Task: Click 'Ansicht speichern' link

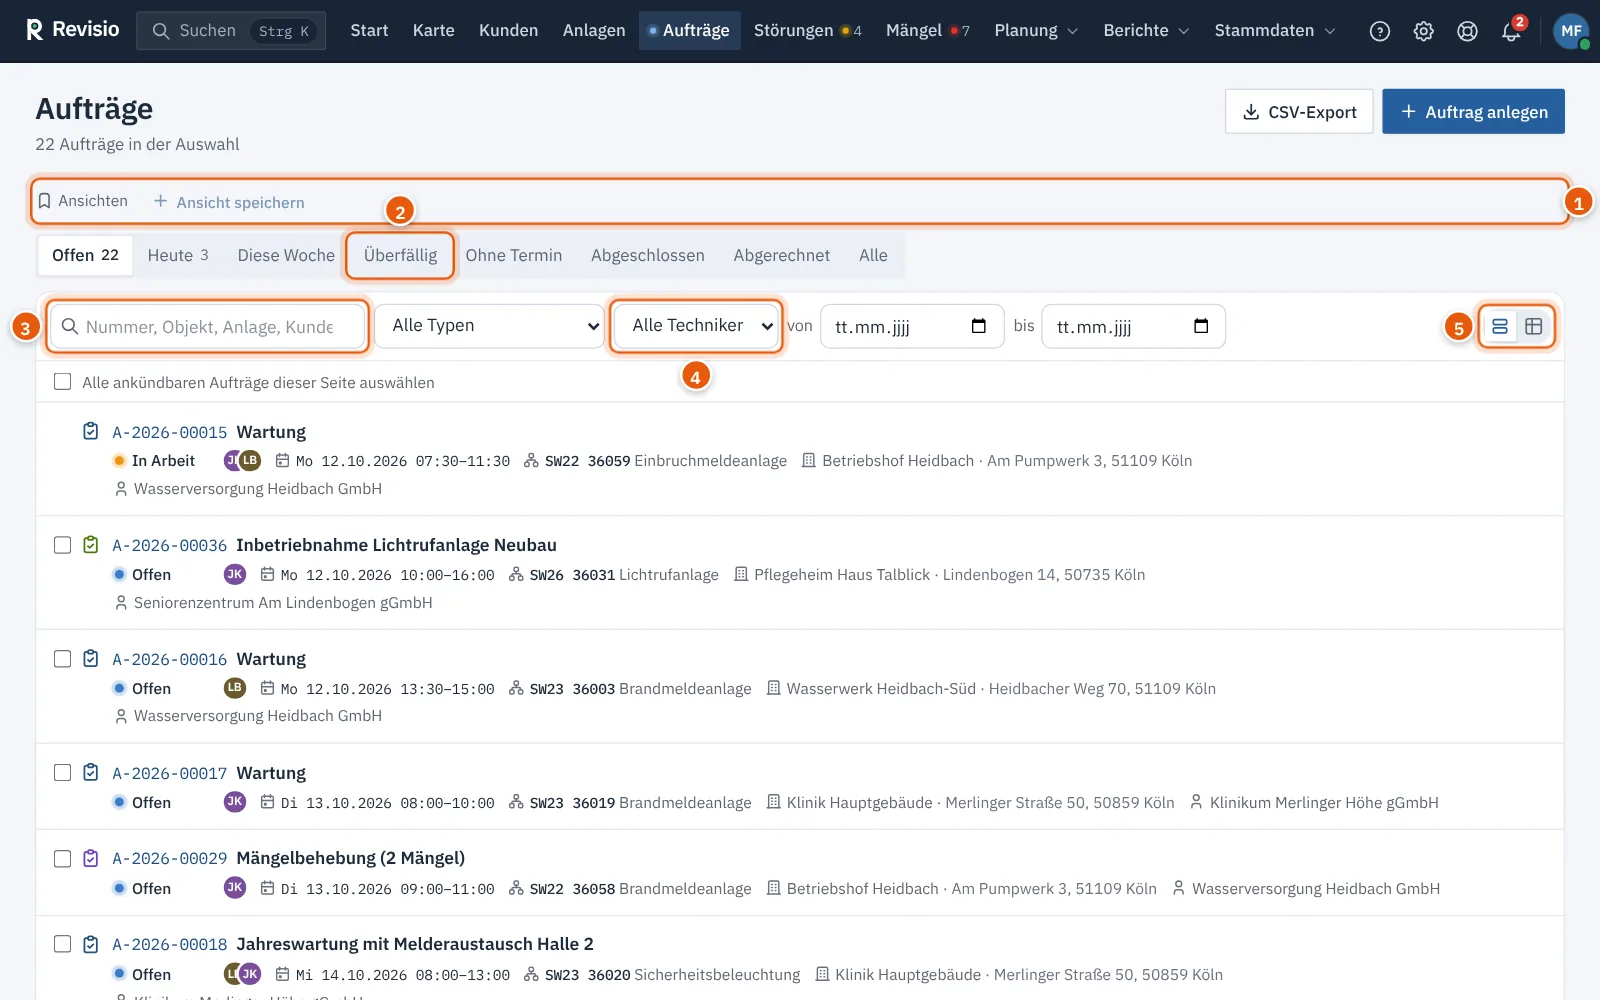Action: [x=229, y=202]
